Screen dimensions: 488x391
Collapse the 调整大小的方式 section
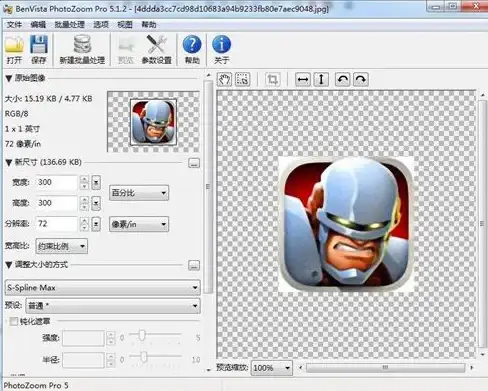(9, 265)
